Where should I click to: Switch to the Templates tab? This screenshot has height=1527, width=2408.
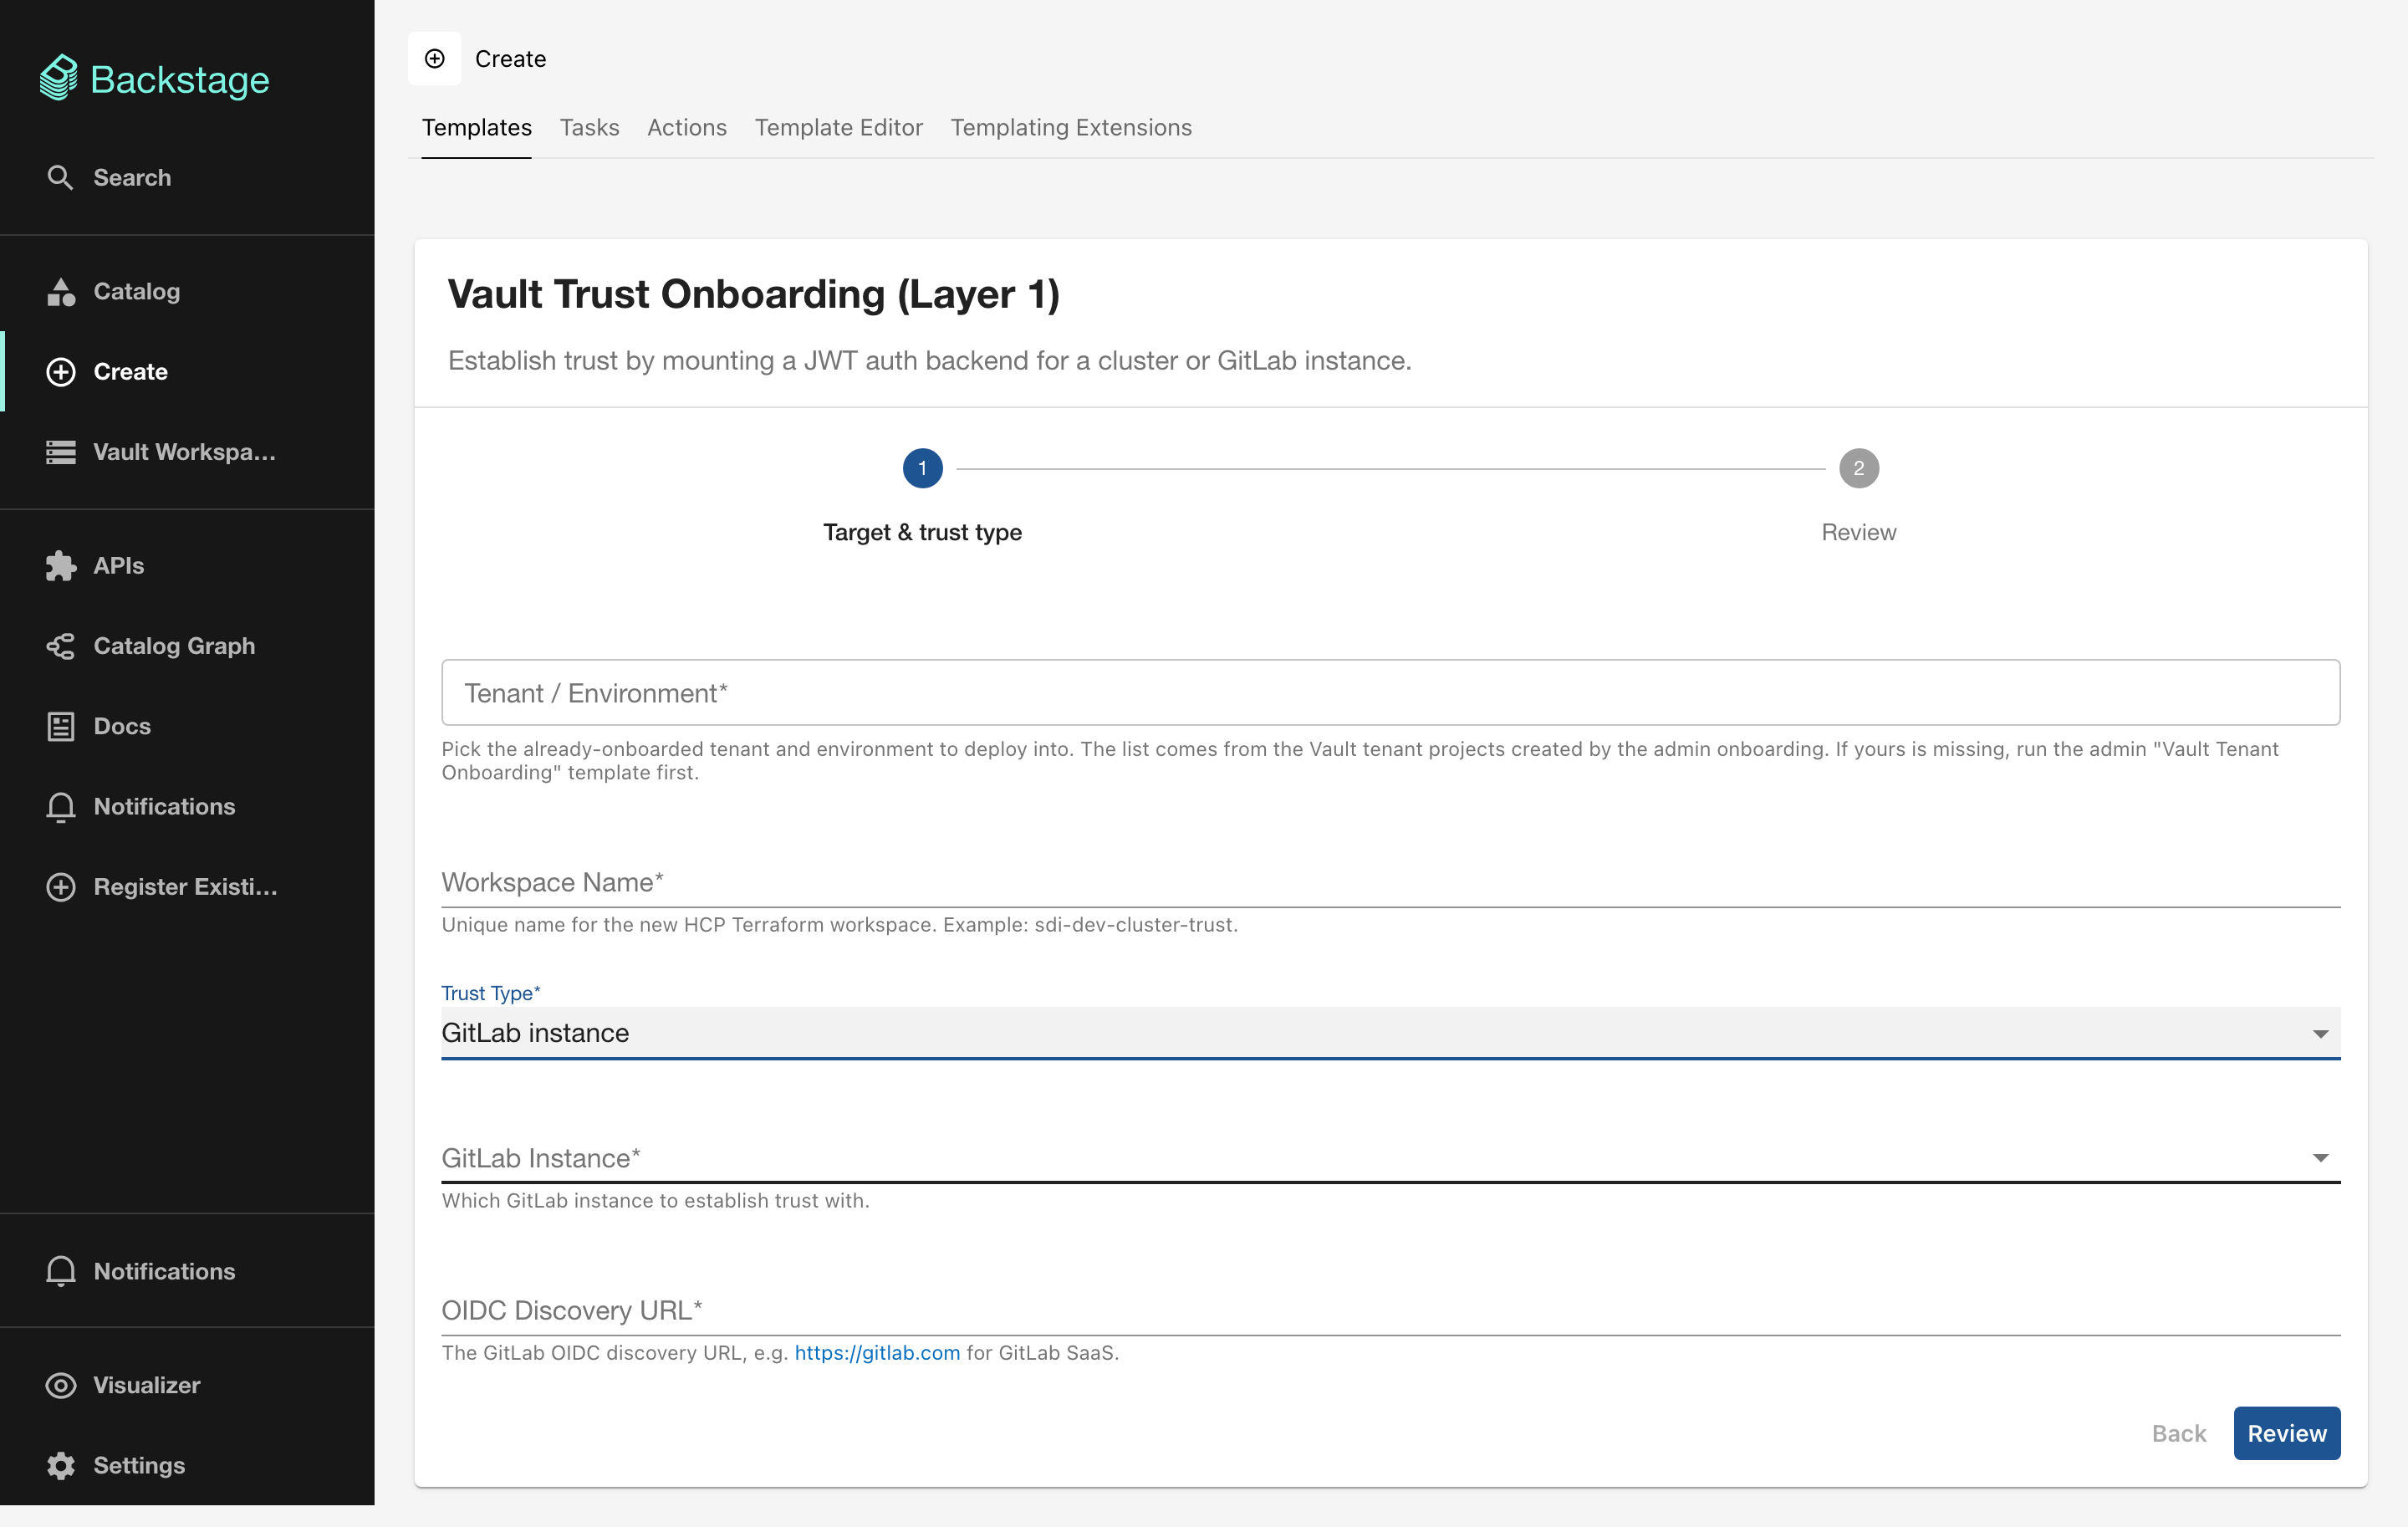tap(477, 128)
